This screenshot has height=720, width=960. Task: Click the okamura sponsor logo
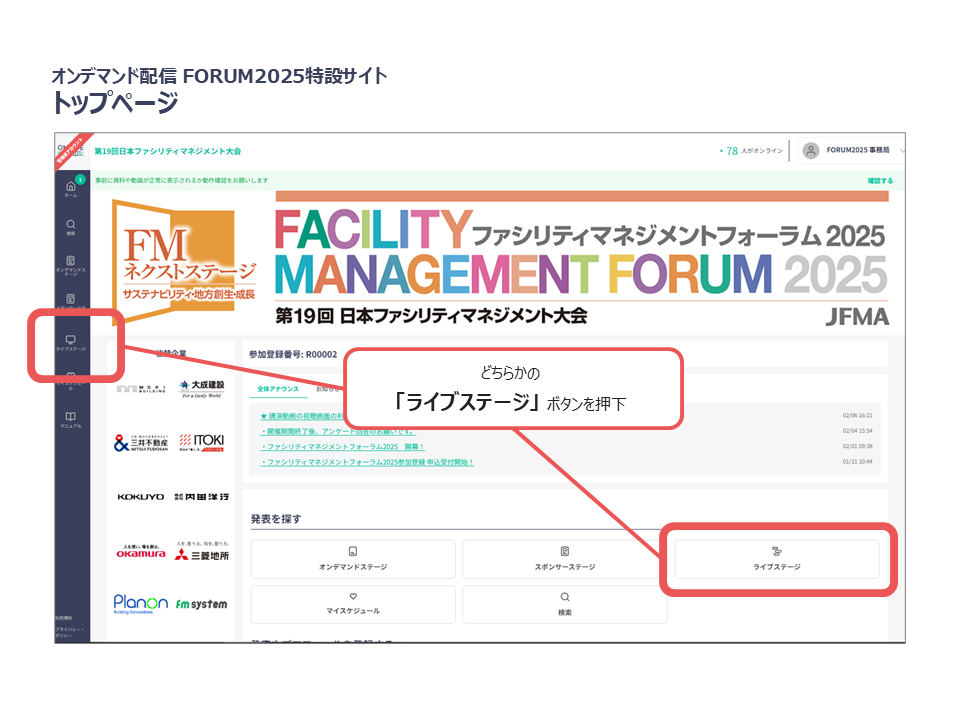(x=141, y=551)
